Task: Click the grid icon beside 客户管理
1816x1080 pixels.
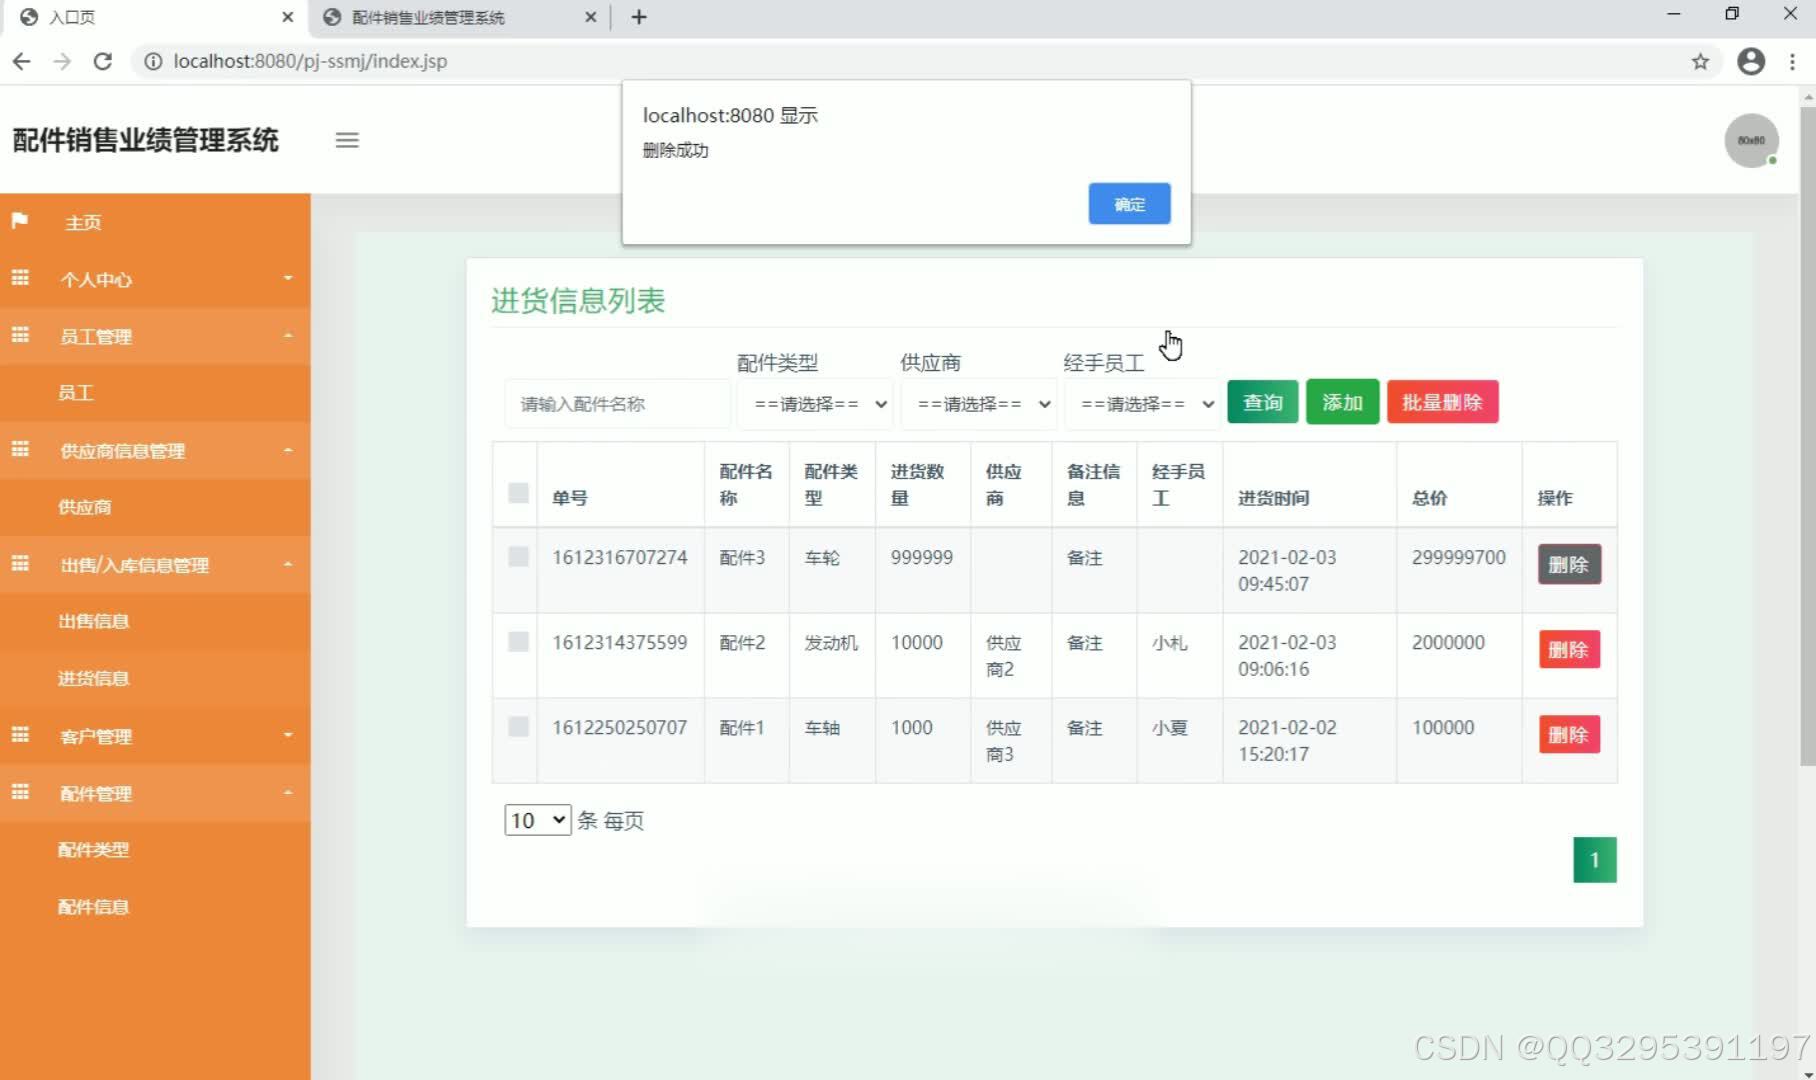Action: (20, 735)
